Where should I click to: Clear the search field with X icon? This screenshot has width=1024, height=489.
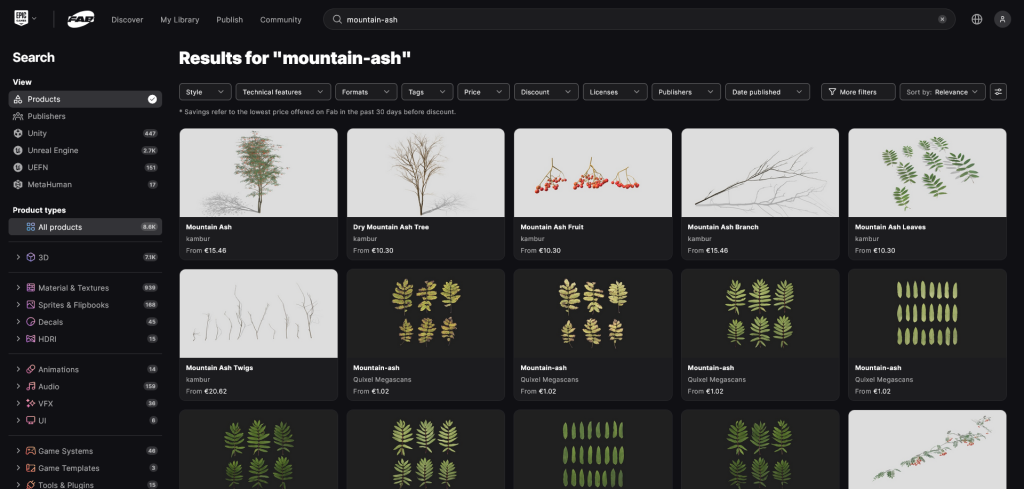pyautogui.click(x=942, y=20)
